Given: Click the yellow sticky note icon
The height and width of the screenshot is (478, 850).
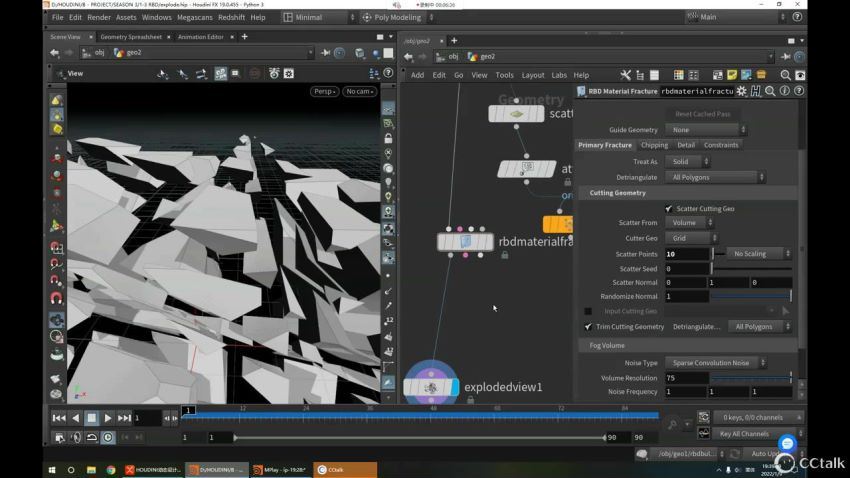Looking at the screenshot, I should (732, 75).
